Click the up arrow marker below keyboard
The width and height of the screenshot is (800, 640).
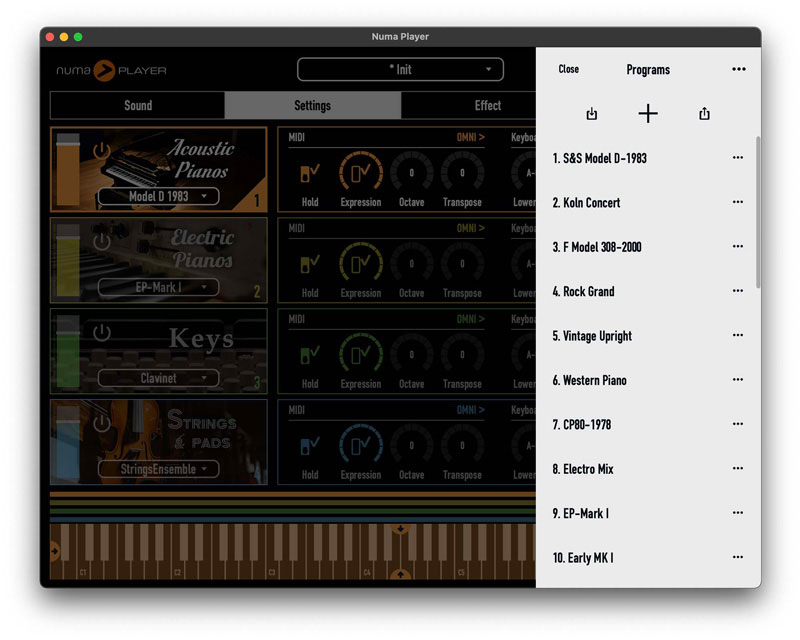tap(401, 575)
